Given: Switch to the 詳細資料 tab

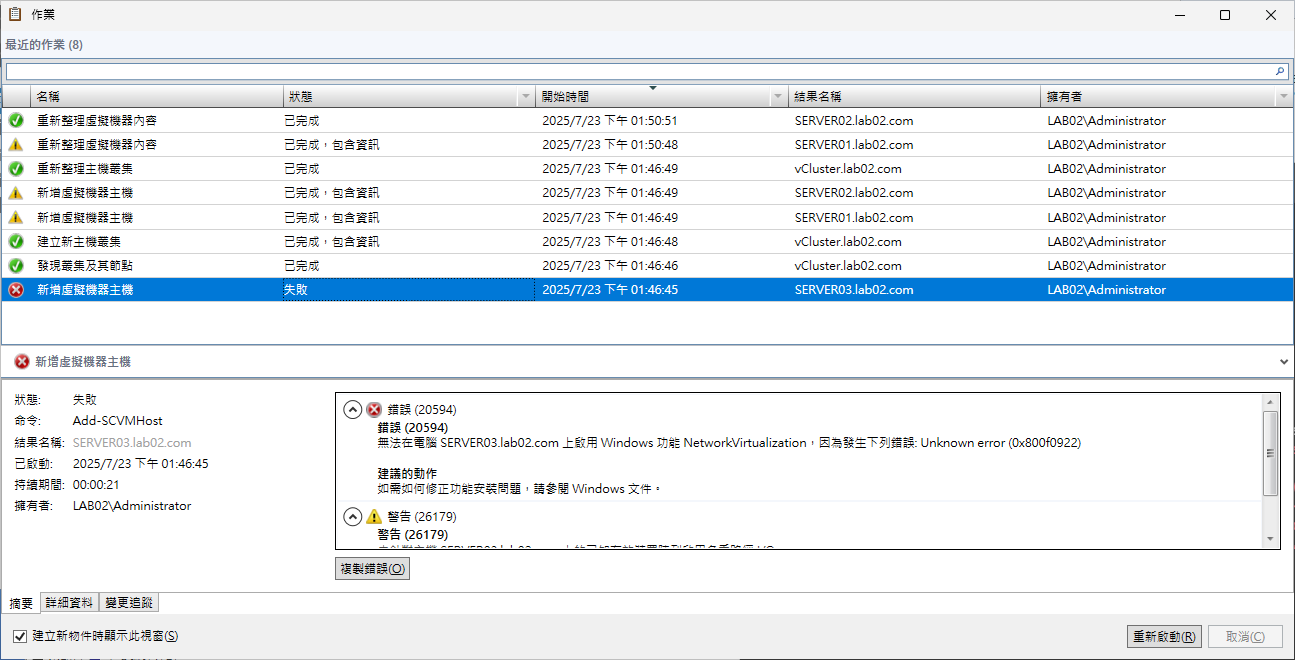Looking at the screenshot, I should [69, 603].
